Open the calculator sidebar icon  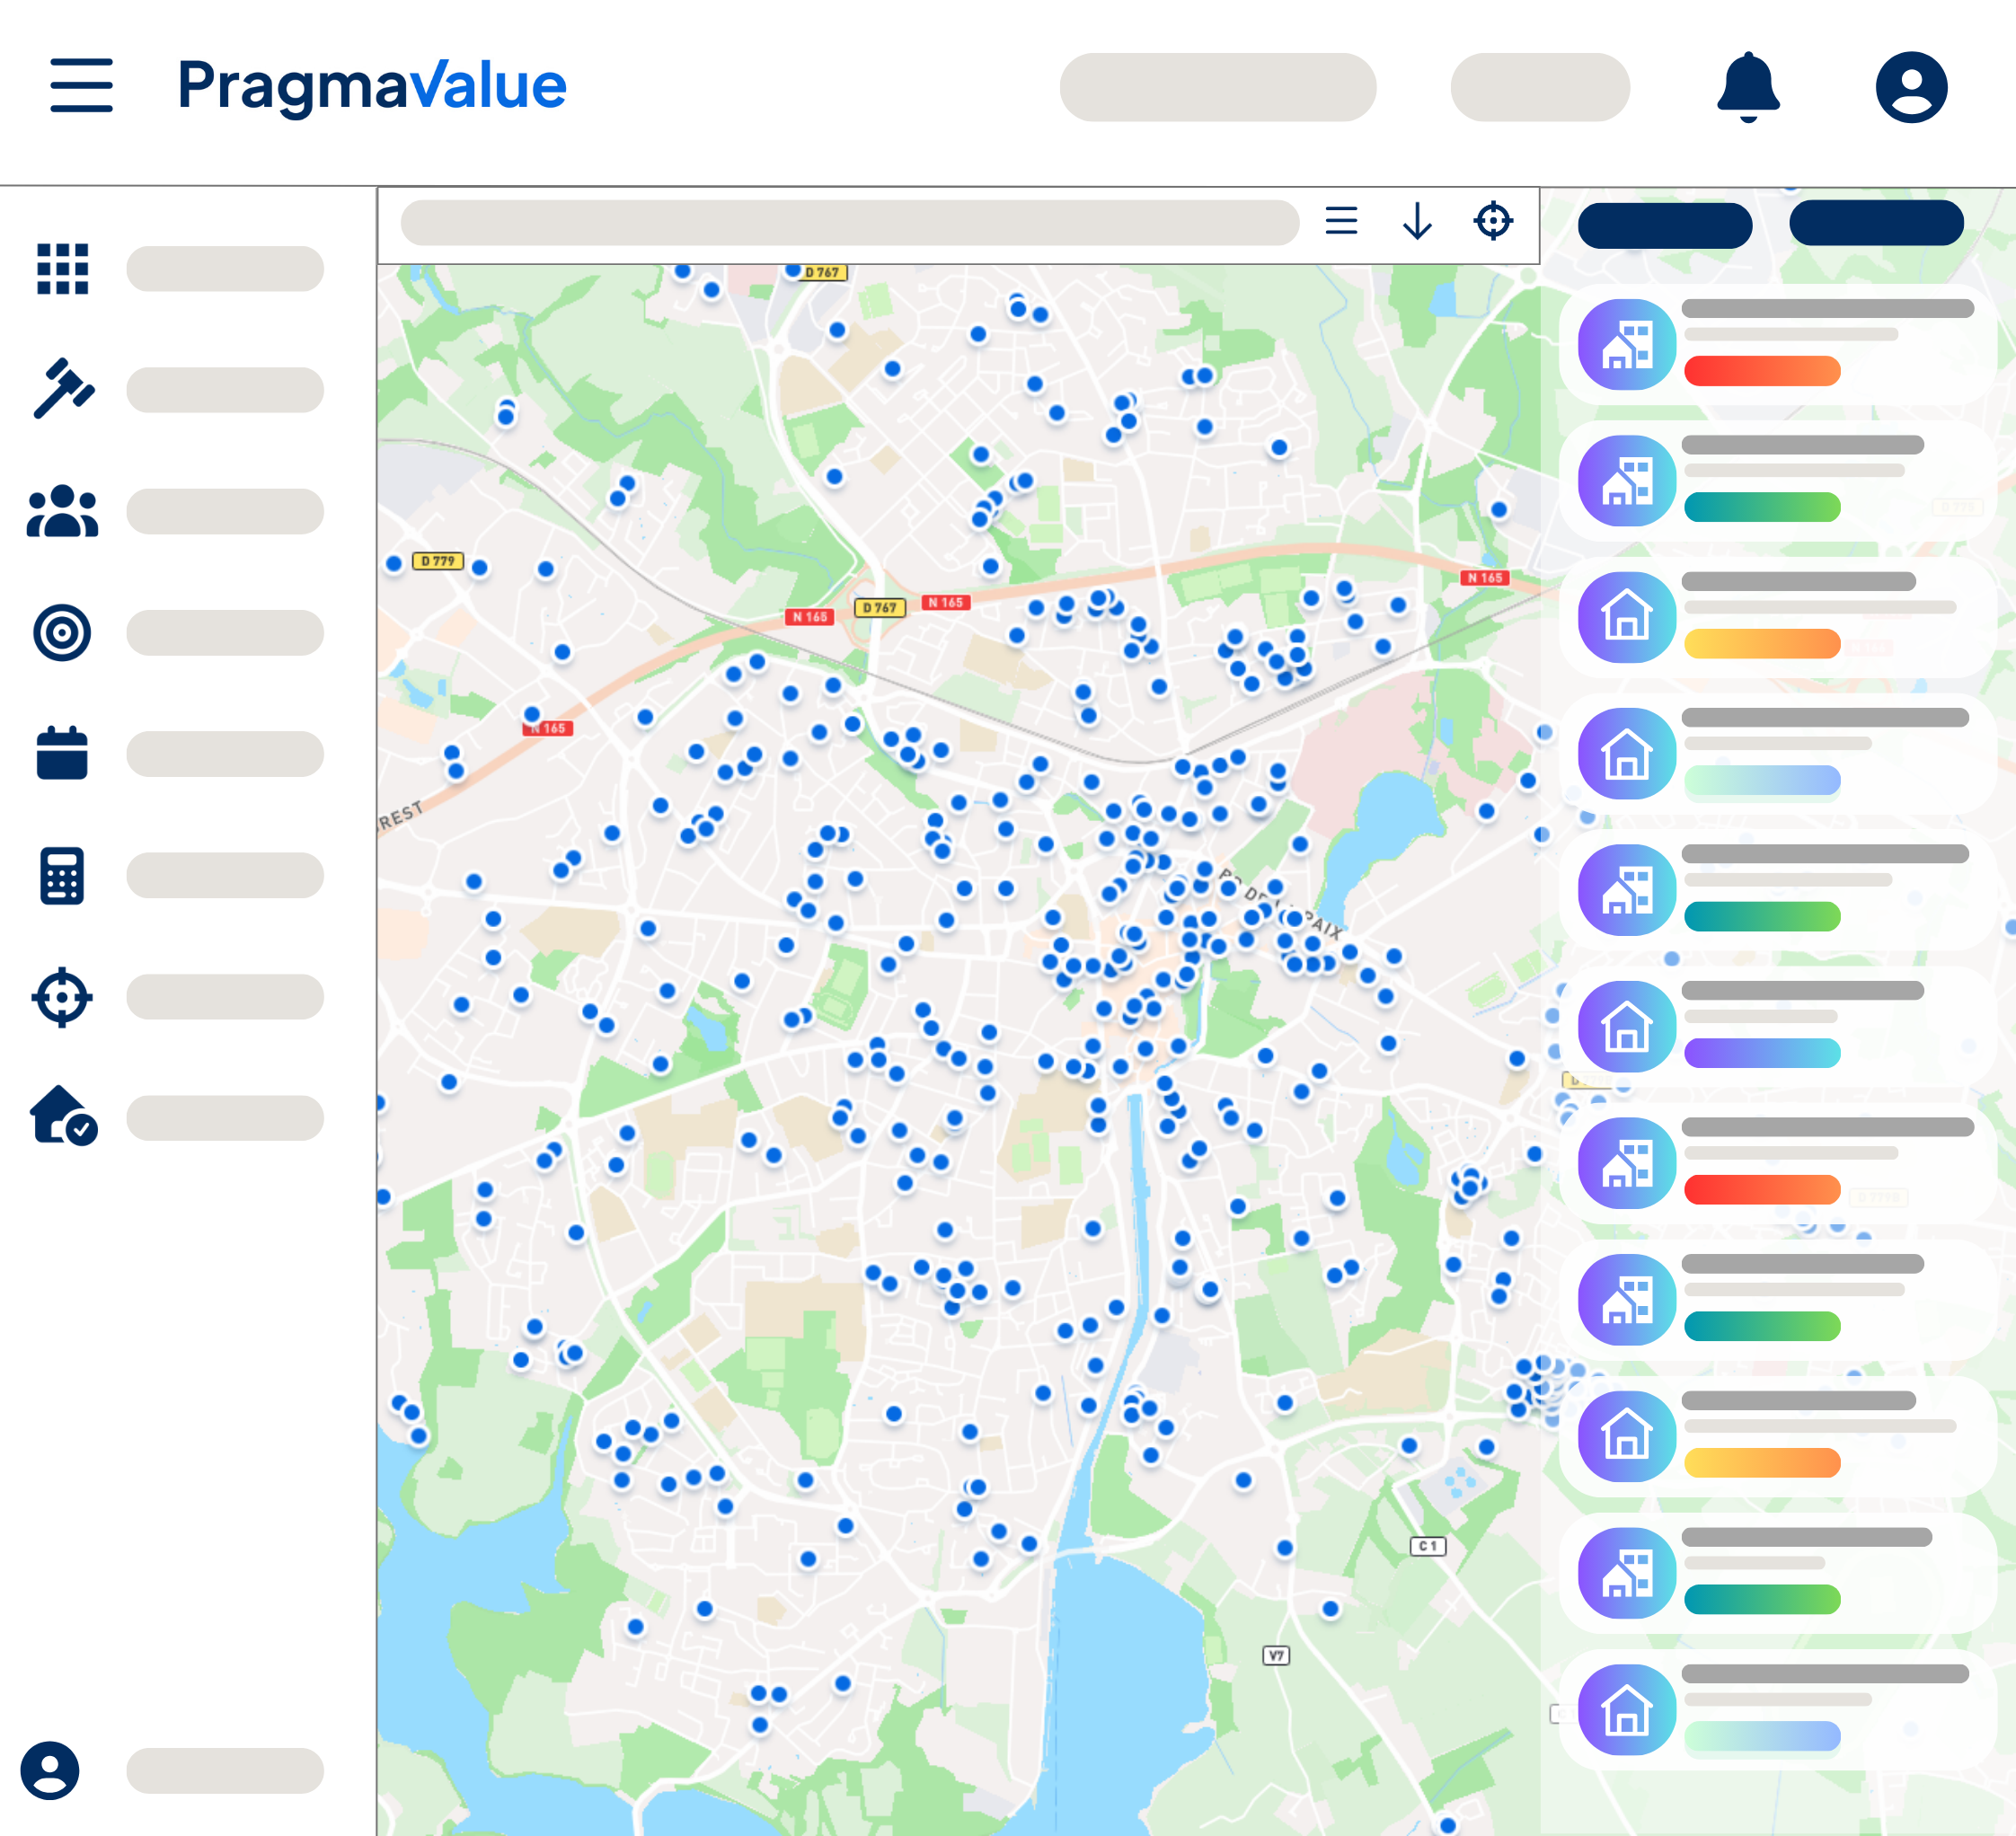[x=62, y=876]
